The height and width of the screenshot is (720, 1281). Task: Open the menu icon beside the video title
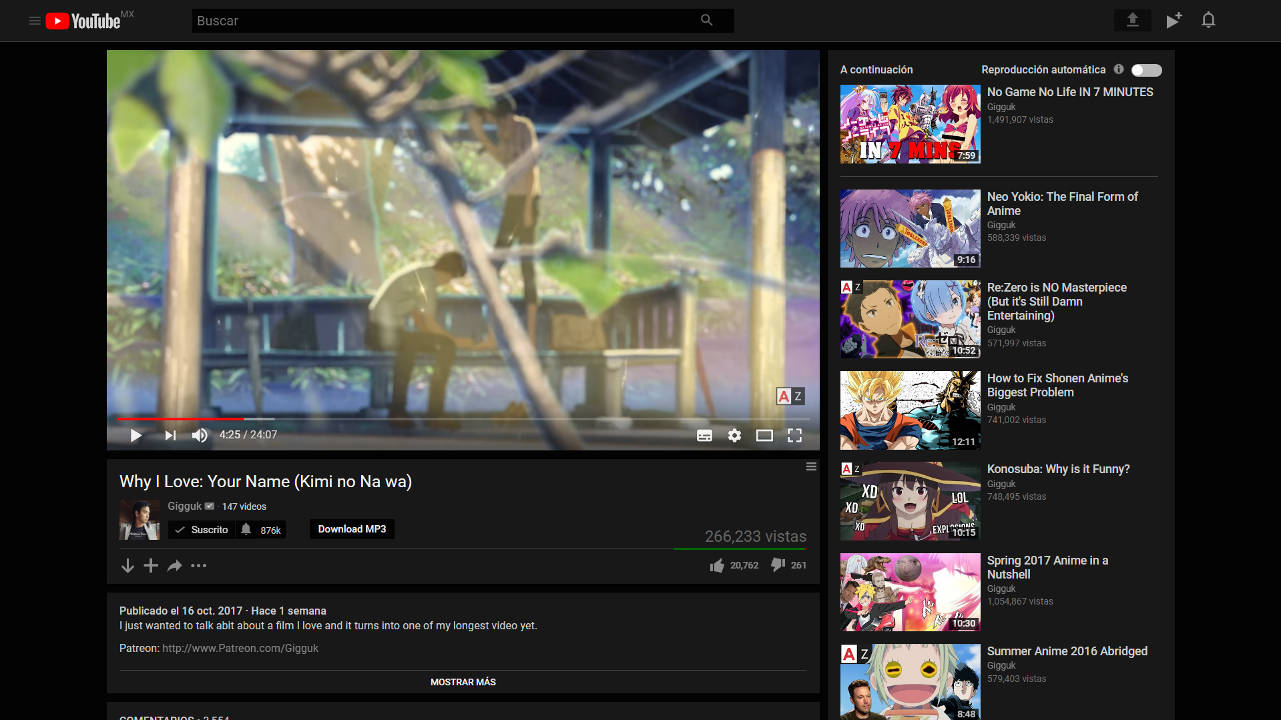(811, 467)
